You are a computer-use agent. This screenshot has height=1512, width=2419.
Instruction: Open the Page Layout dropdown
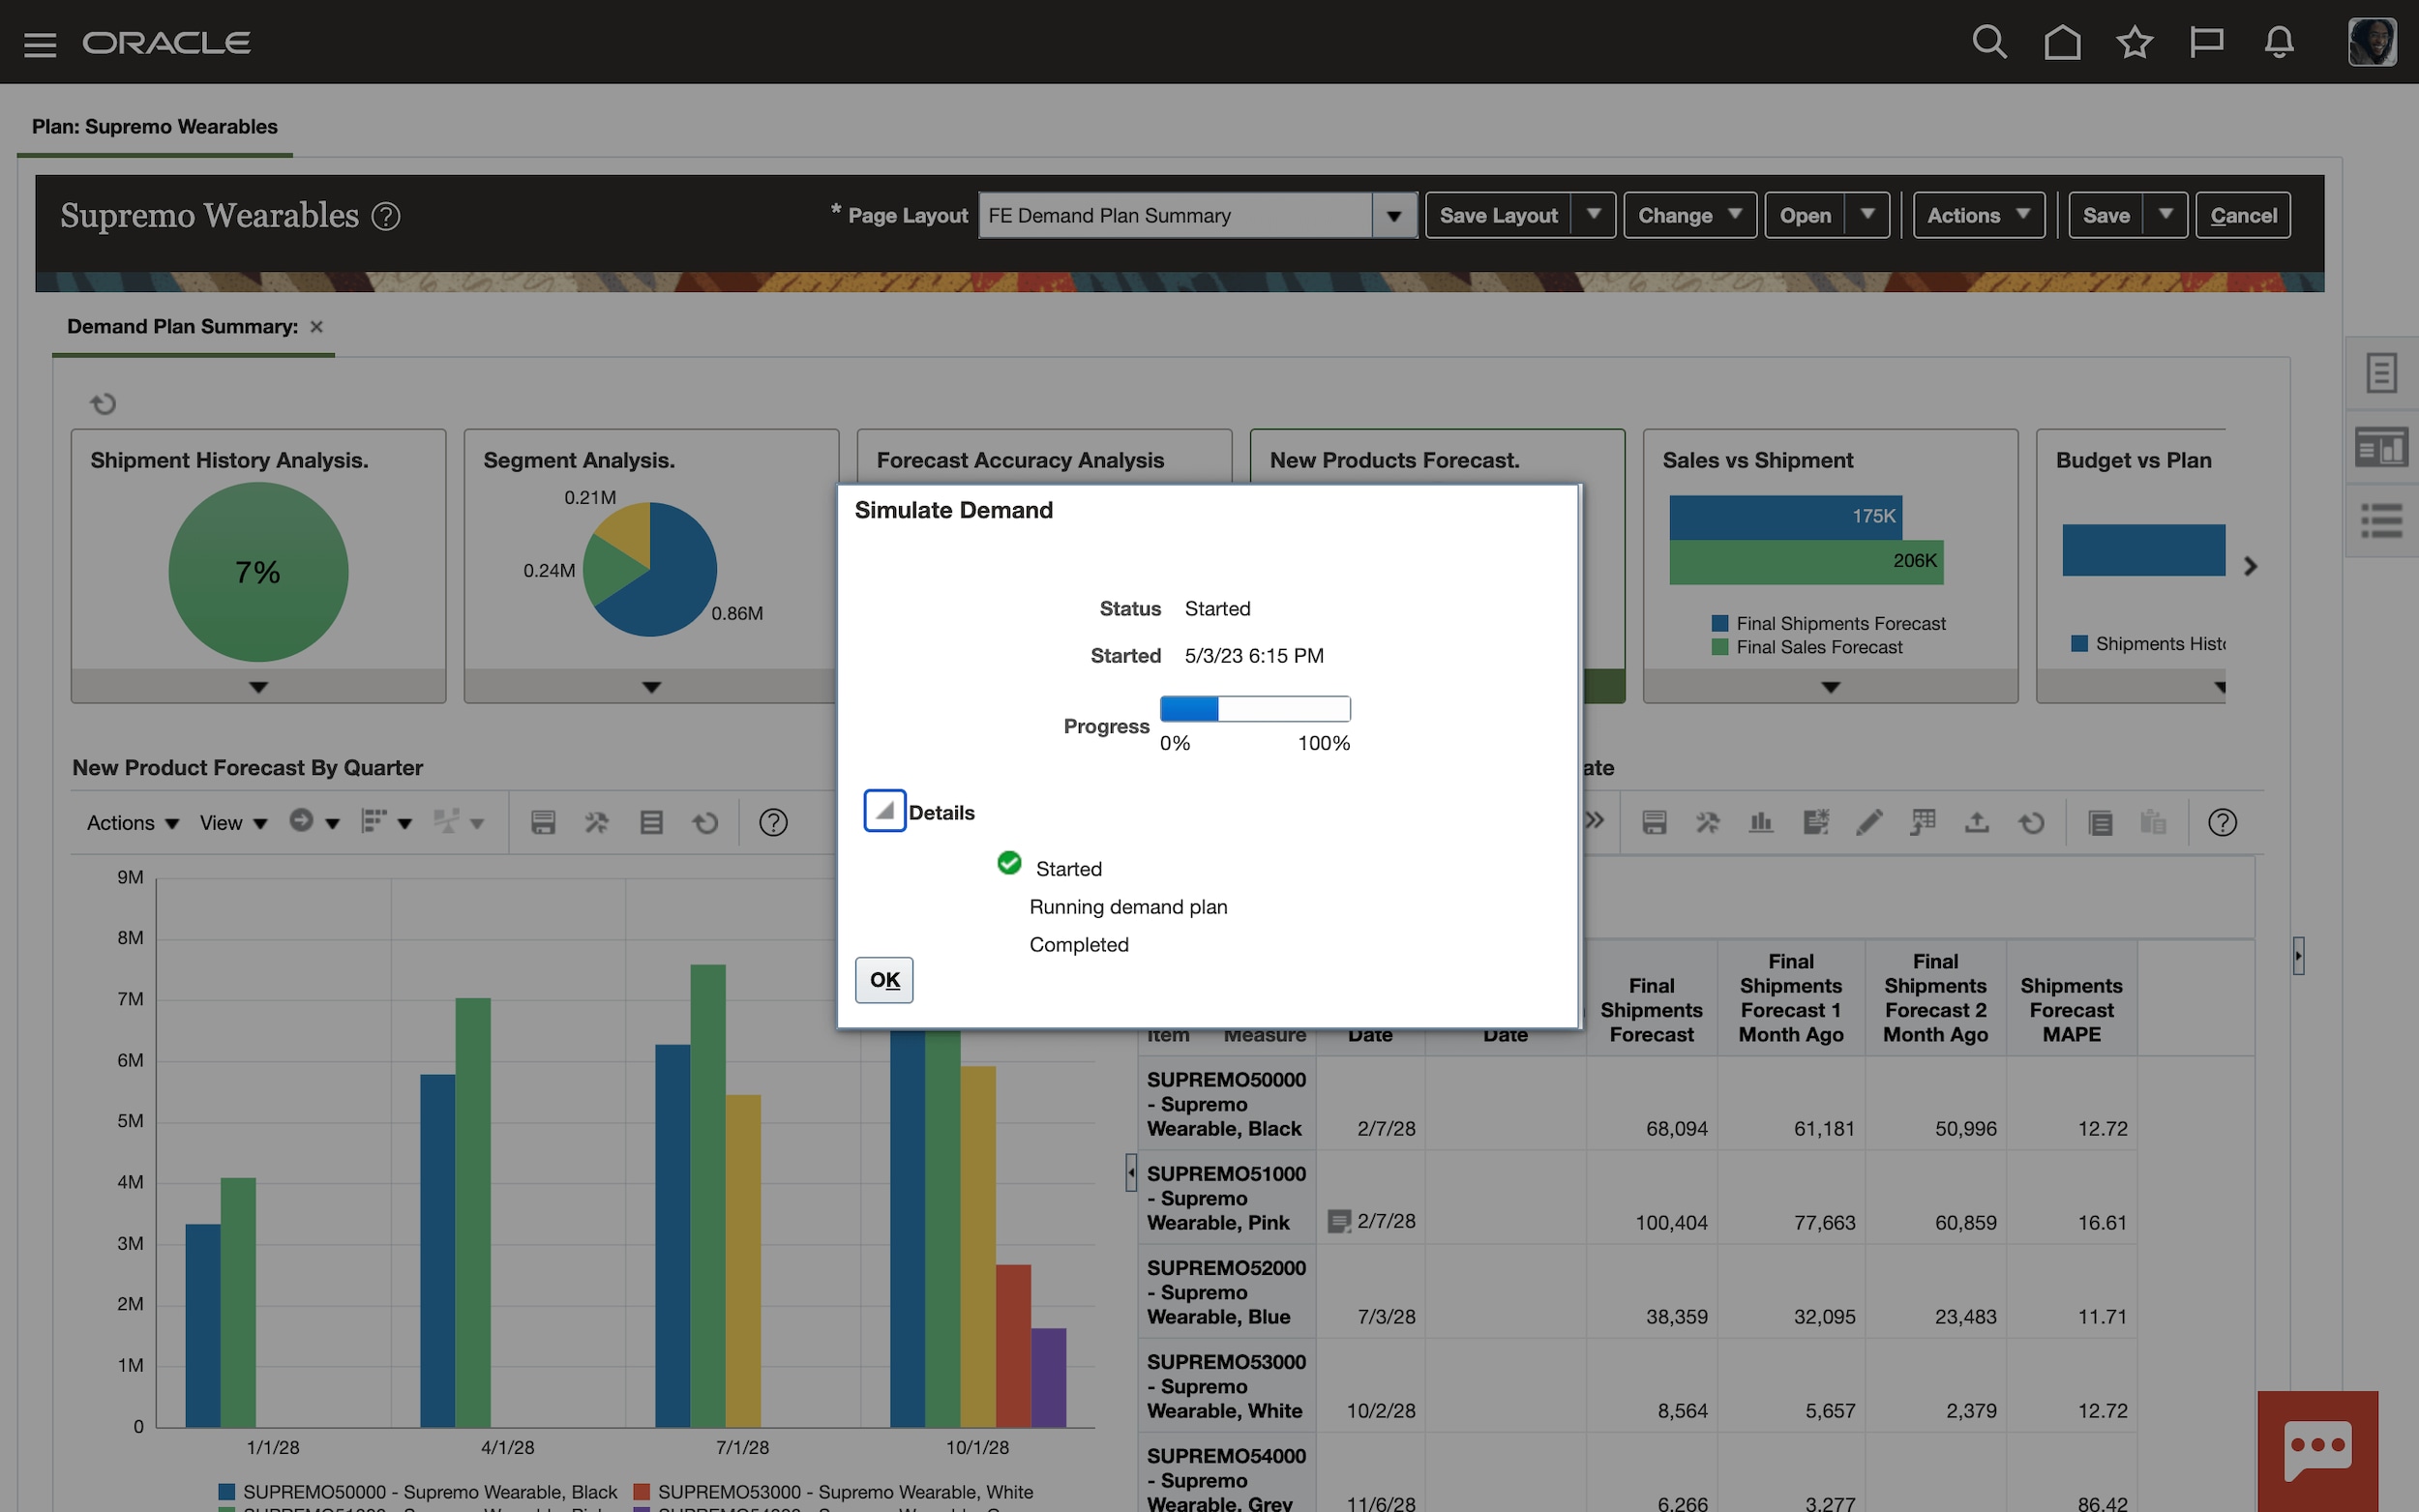[1393, 216]
